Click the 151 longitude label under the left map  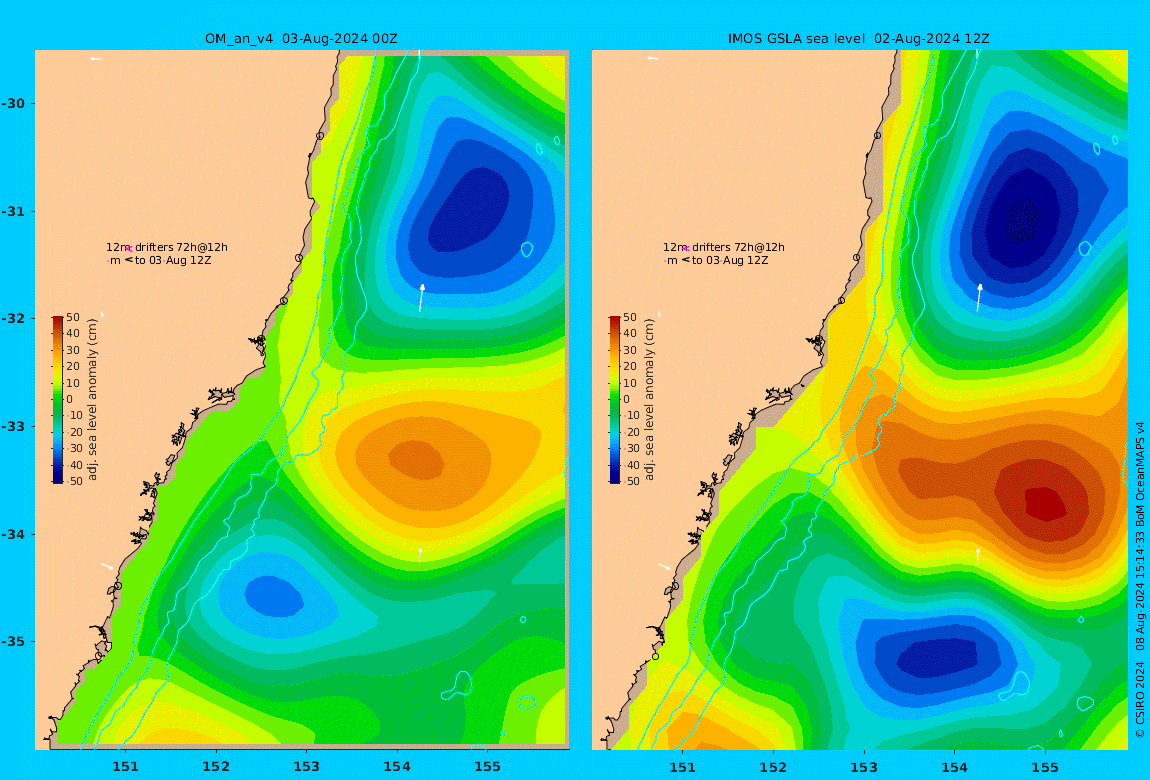point(125,767)
